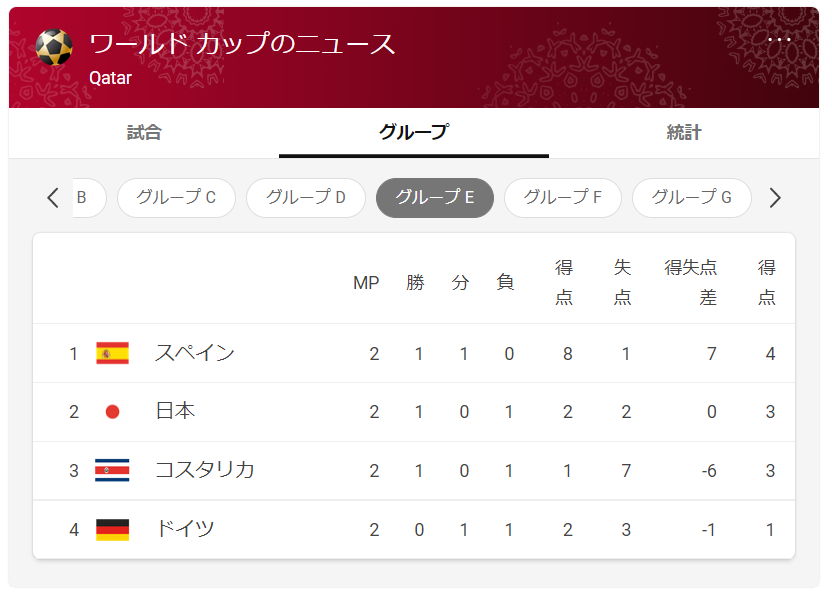Open the コスタリカ team row
This screenshot has height=598, width=832.
(x=414, y=471)
